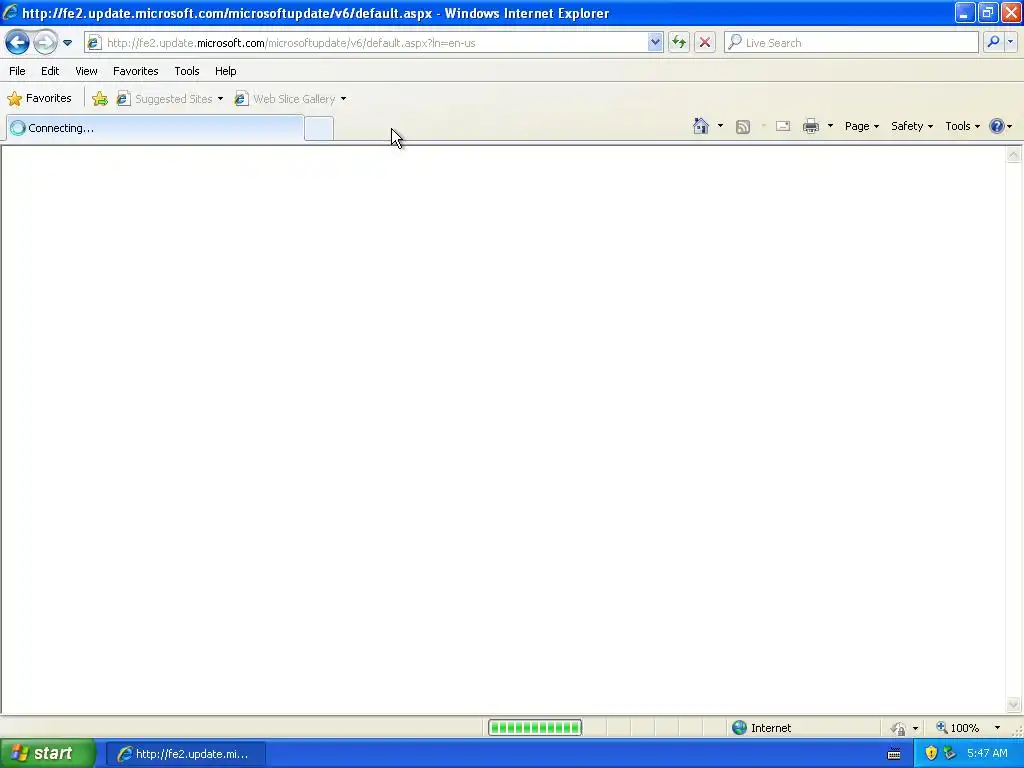The height and width of the screenshot is (768, 1024).
Task: Click the 5:47 AM clock
Action: [x=987, y=753]
